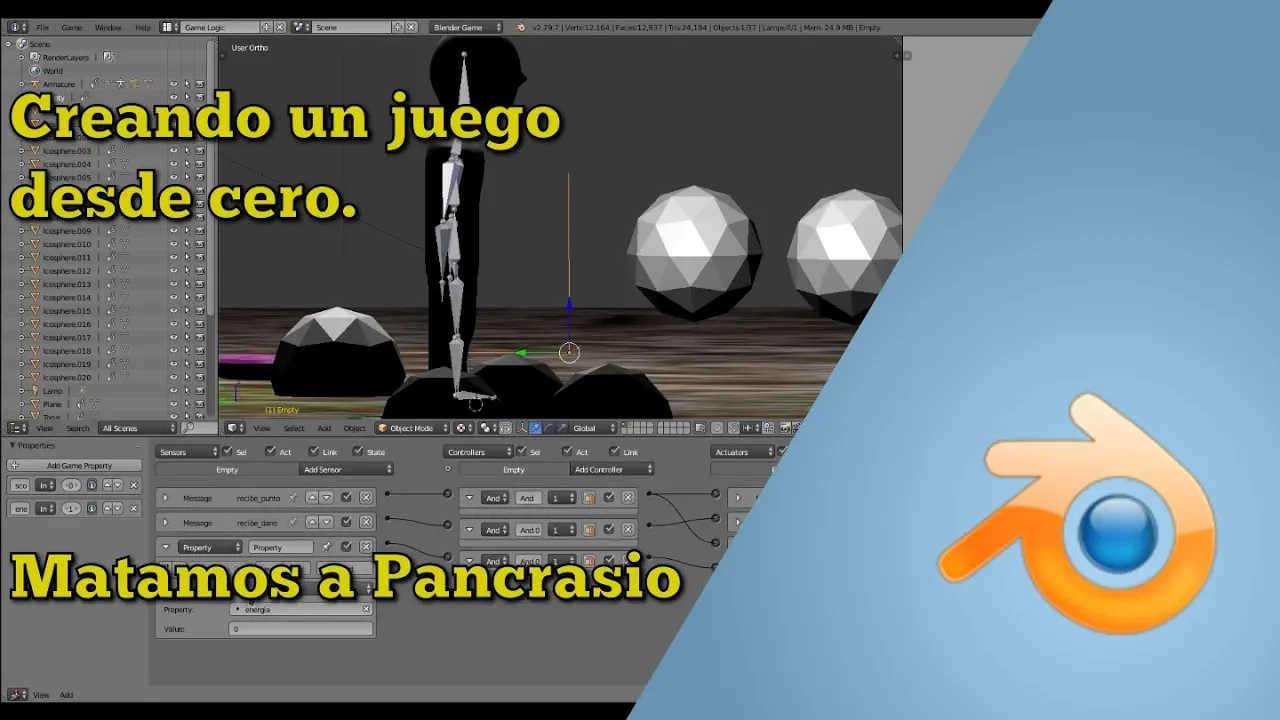Open the Blender Game engine dropdown
This screenshot has height=720, width=1280.
[467, 27]
